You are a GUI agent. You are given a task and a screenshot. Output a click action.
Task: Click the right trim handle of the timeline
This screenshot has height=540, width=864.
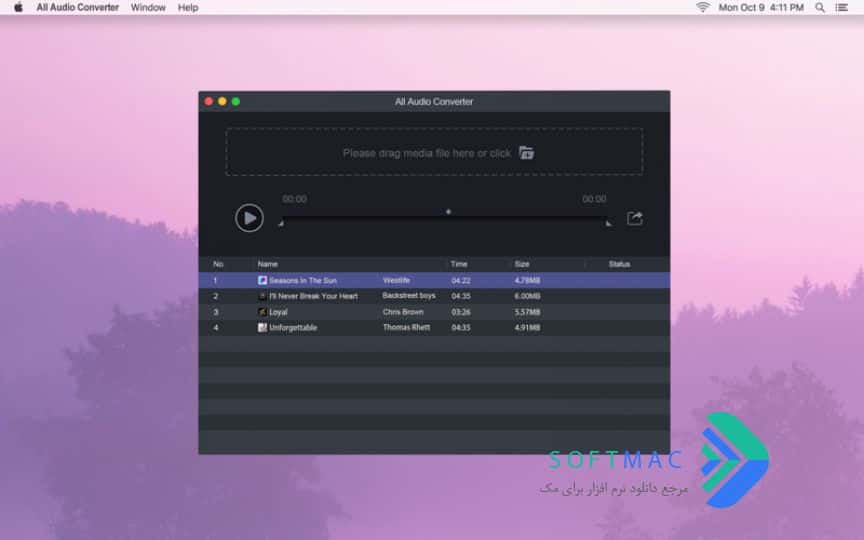coord(608,223)
